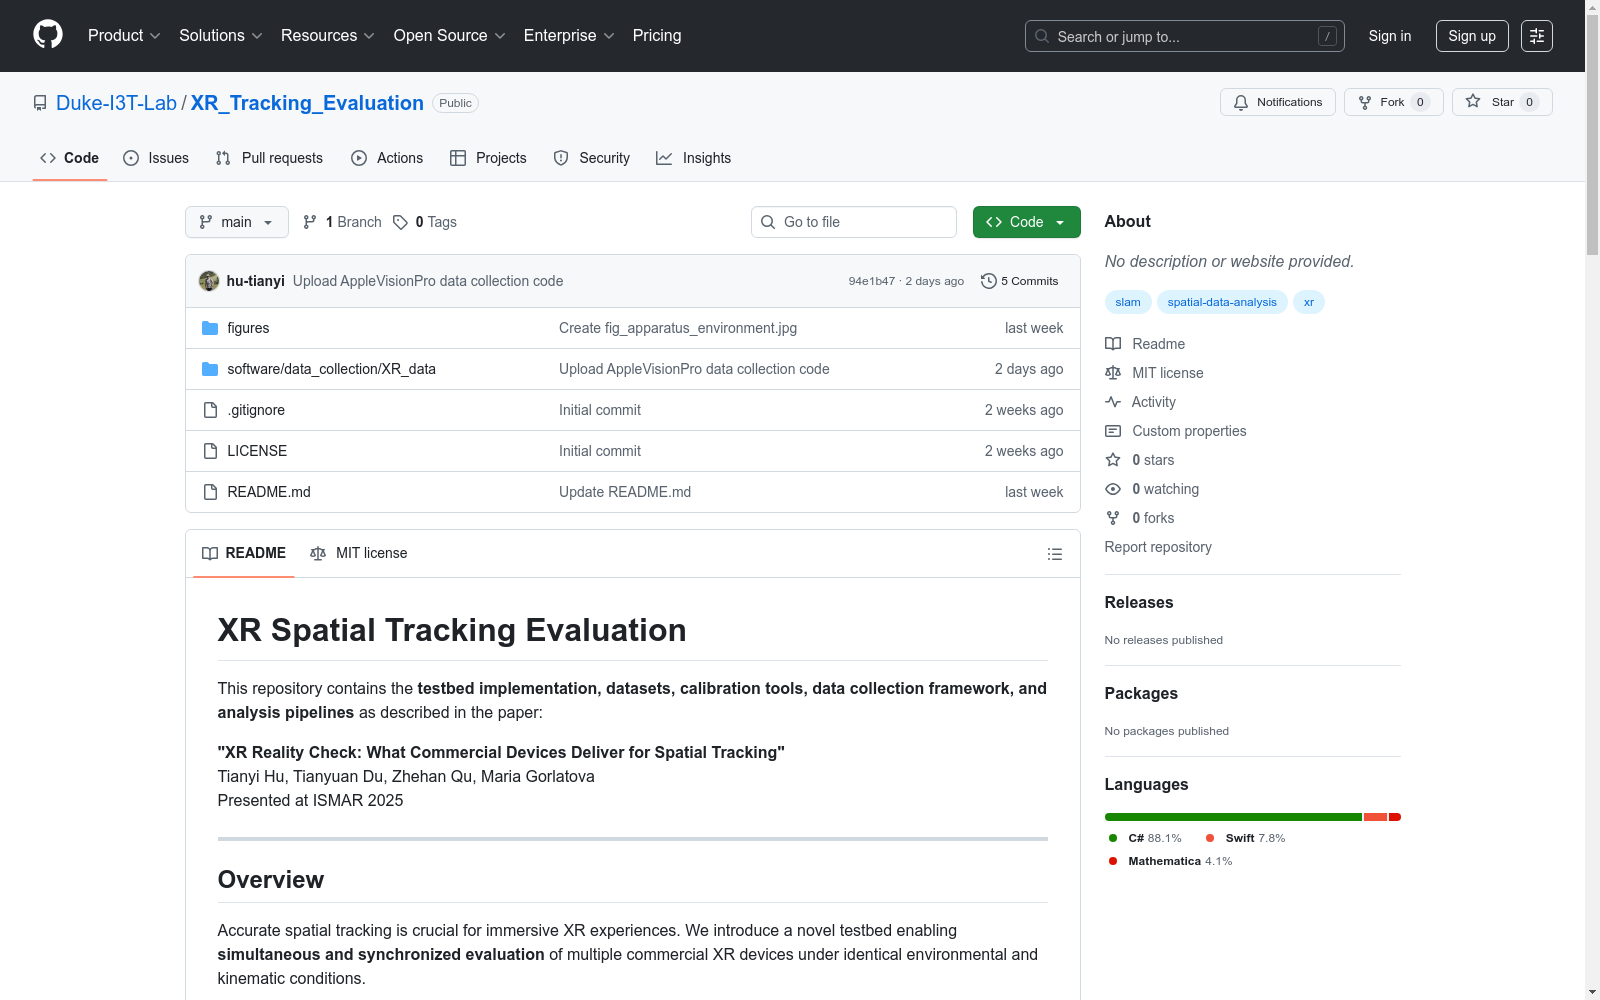Open the Report repository link
This screenshot has width=1600, height=1000.
tap(1158, 547)
